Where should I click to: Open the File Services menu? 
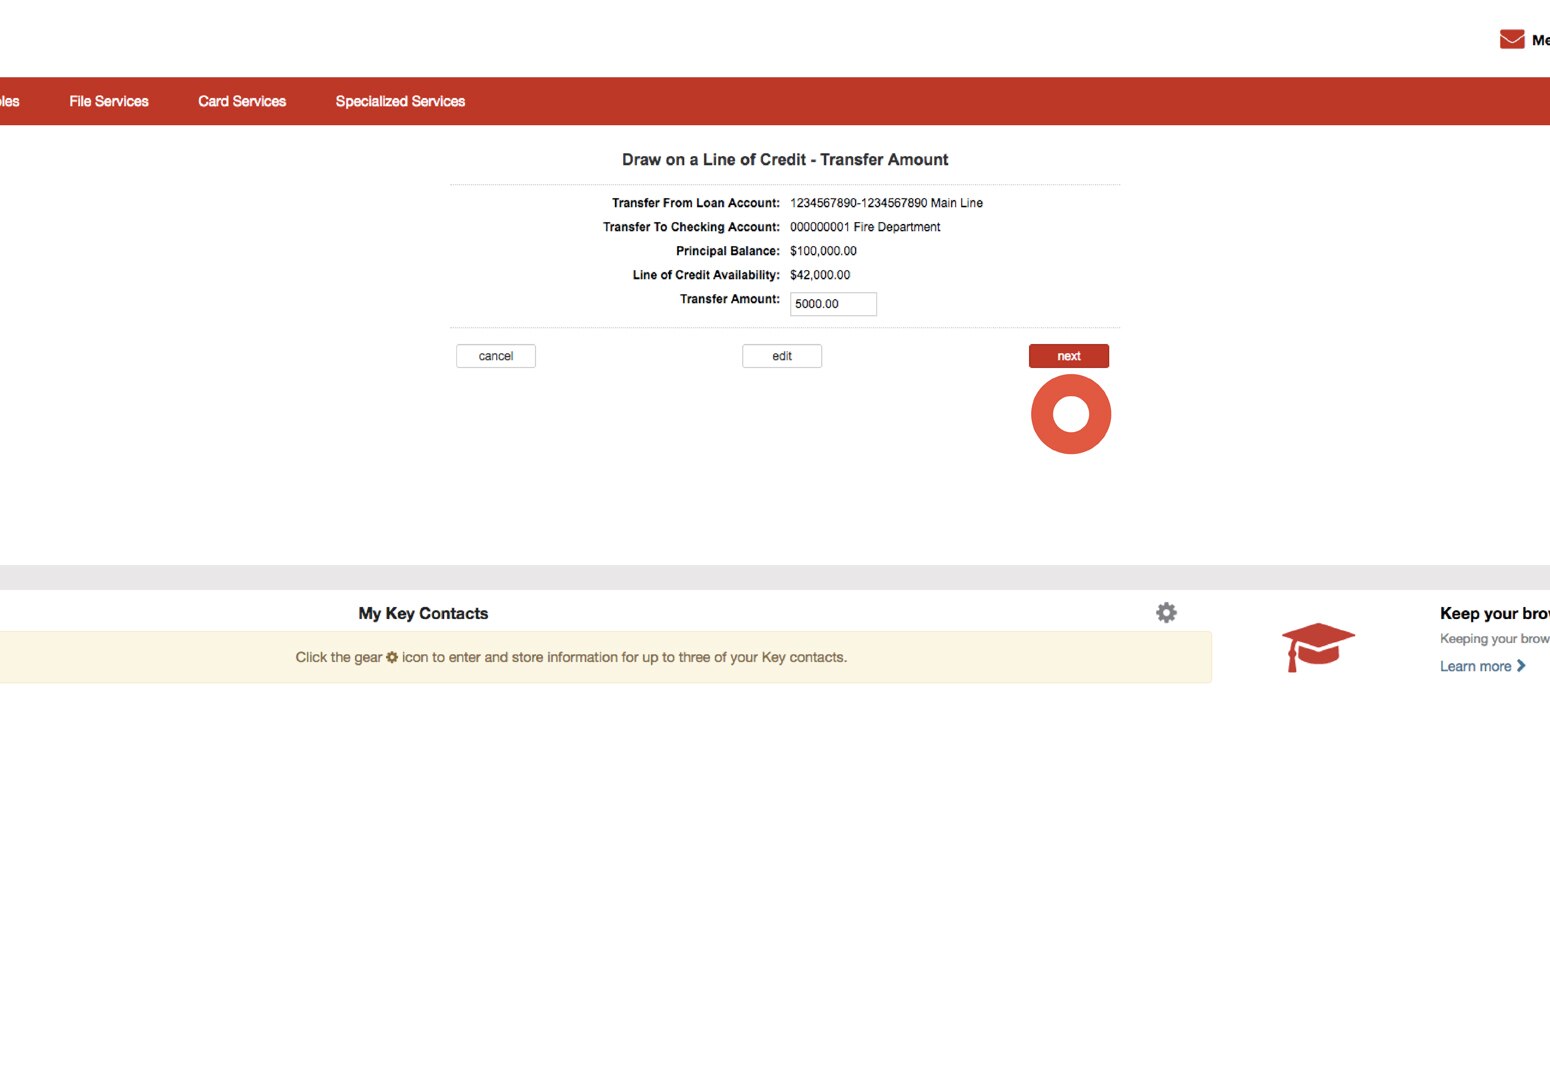tap(108, 101)
